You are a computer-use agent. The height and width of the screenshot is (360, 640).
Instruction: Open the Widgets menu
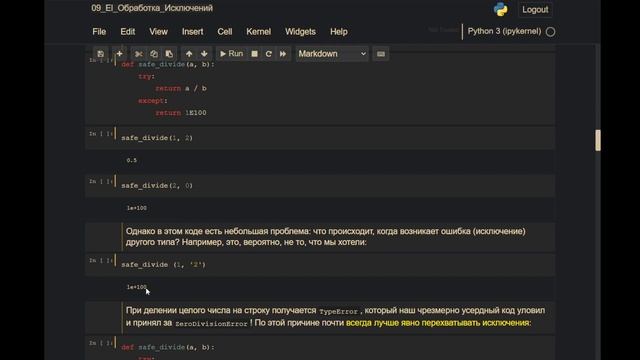tap(300, 31)
